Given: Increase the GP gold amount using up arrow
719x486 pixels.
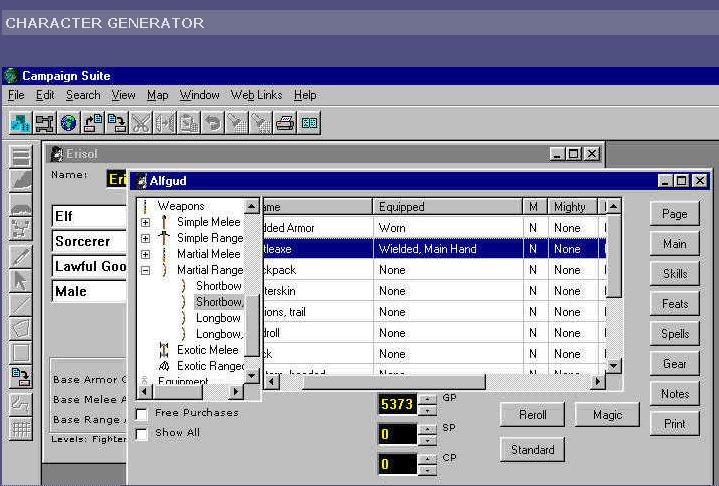Looking at the screenshot, I should [x=427, y=398].
